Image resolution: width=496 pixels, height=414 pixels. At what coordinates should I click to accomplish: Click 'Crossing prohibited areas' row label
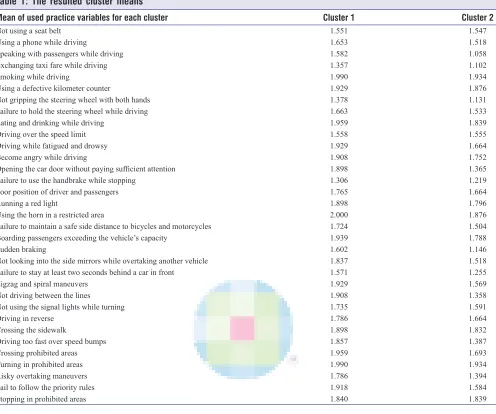point(39,353)
